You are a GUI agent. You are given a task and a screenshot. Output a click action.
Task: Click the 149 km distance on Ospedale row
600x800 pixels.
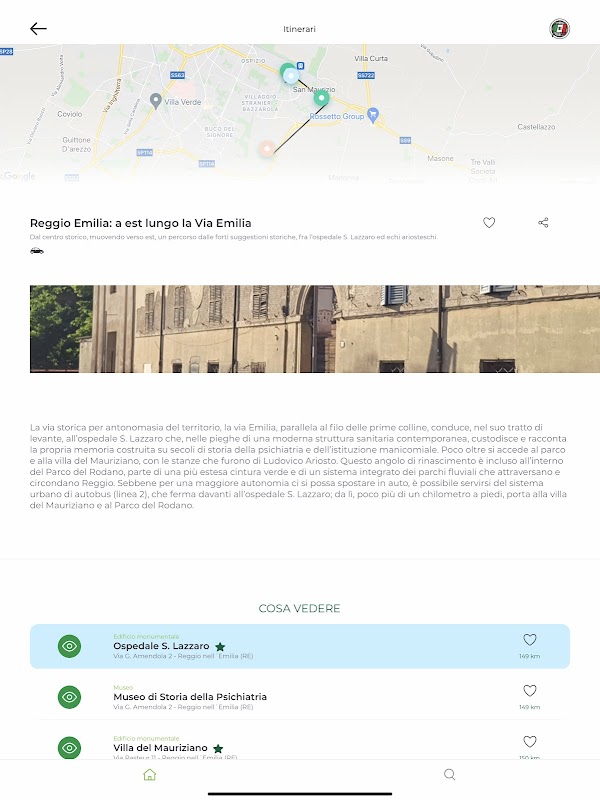(530, 656)
